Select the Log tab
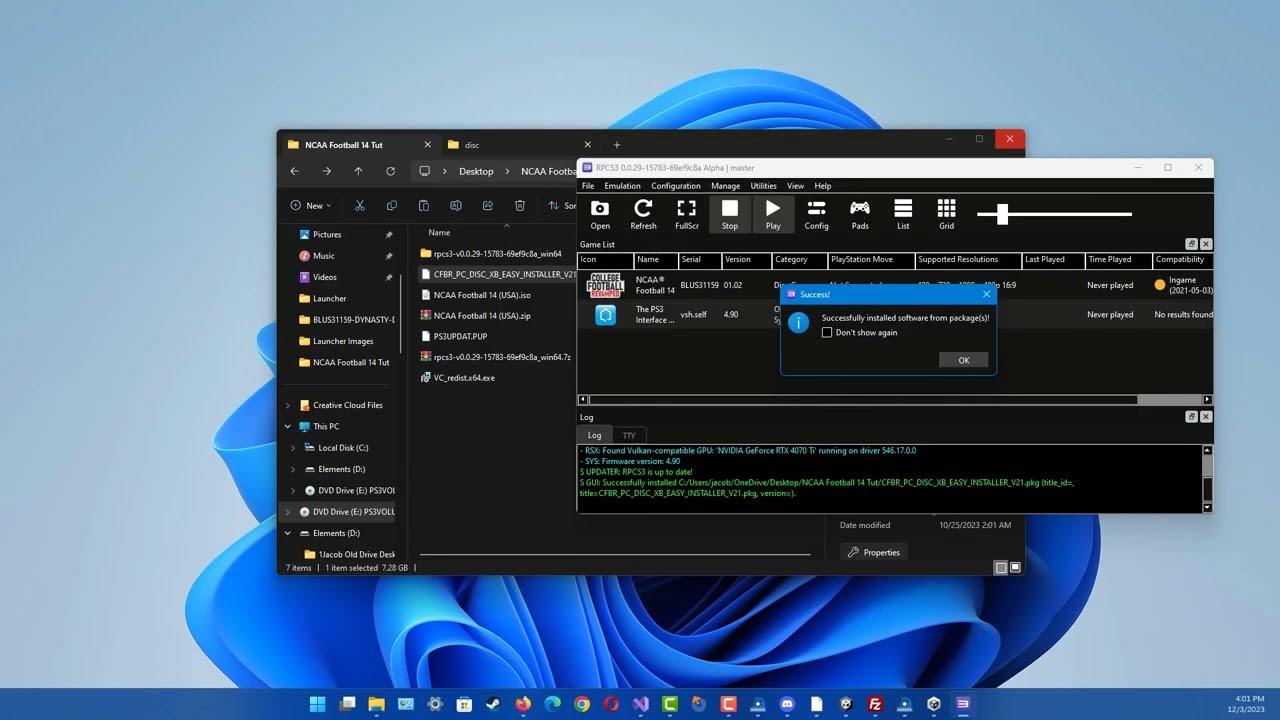The width and height of the screenshot is (1280, 720). click(x=594, y=435)
